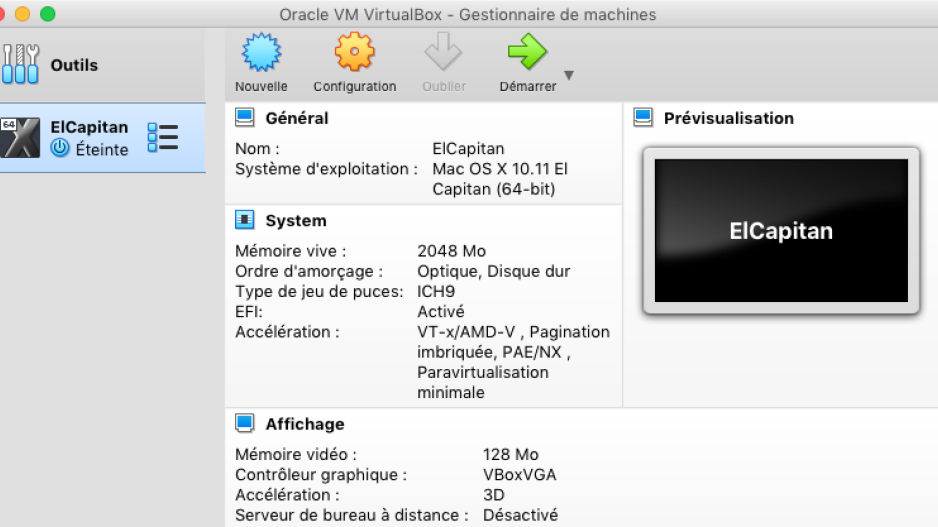Click the window title 'Oracle VM VirtualBox' text
The image size is (938, 527).
click(x=361, y=14)
